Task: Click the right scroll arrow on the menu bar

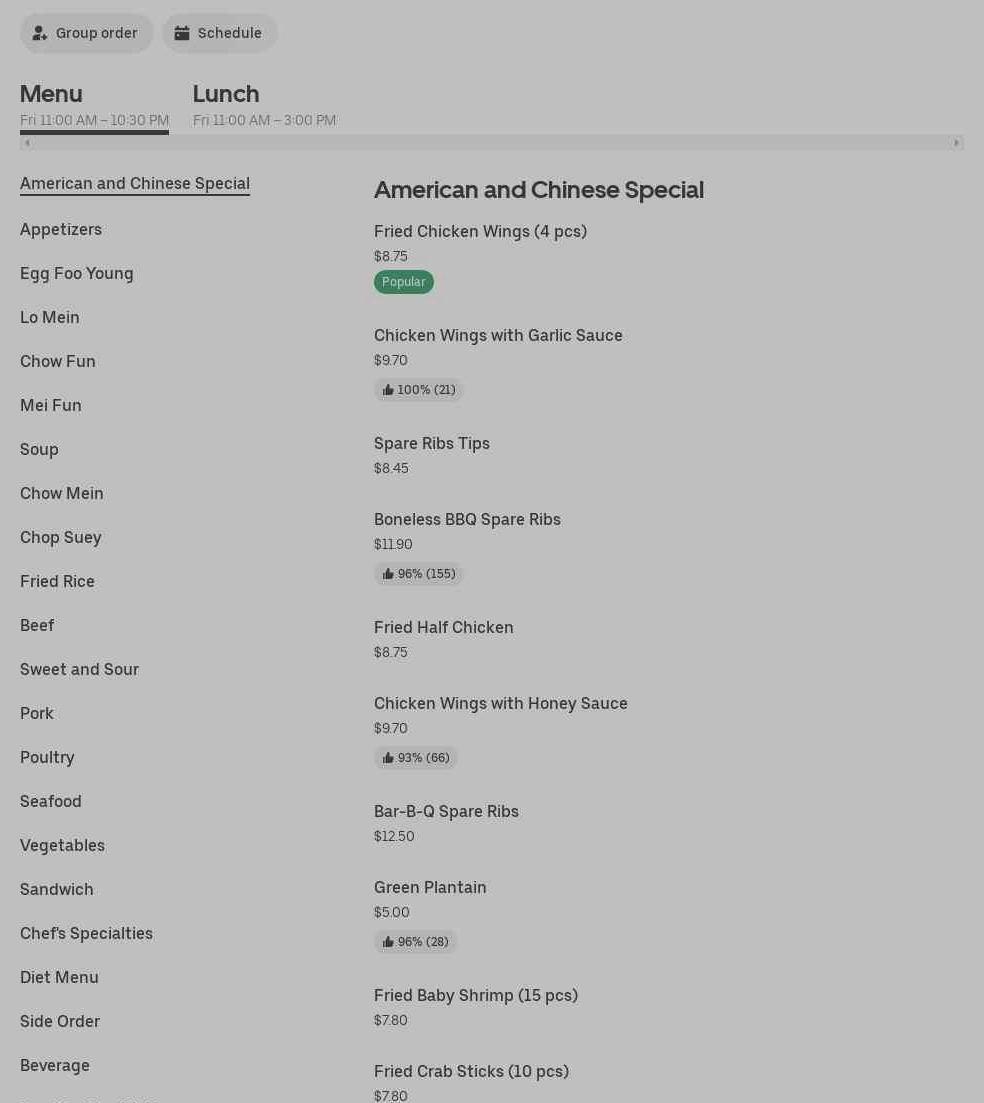Action: click(x=957, y=143)
